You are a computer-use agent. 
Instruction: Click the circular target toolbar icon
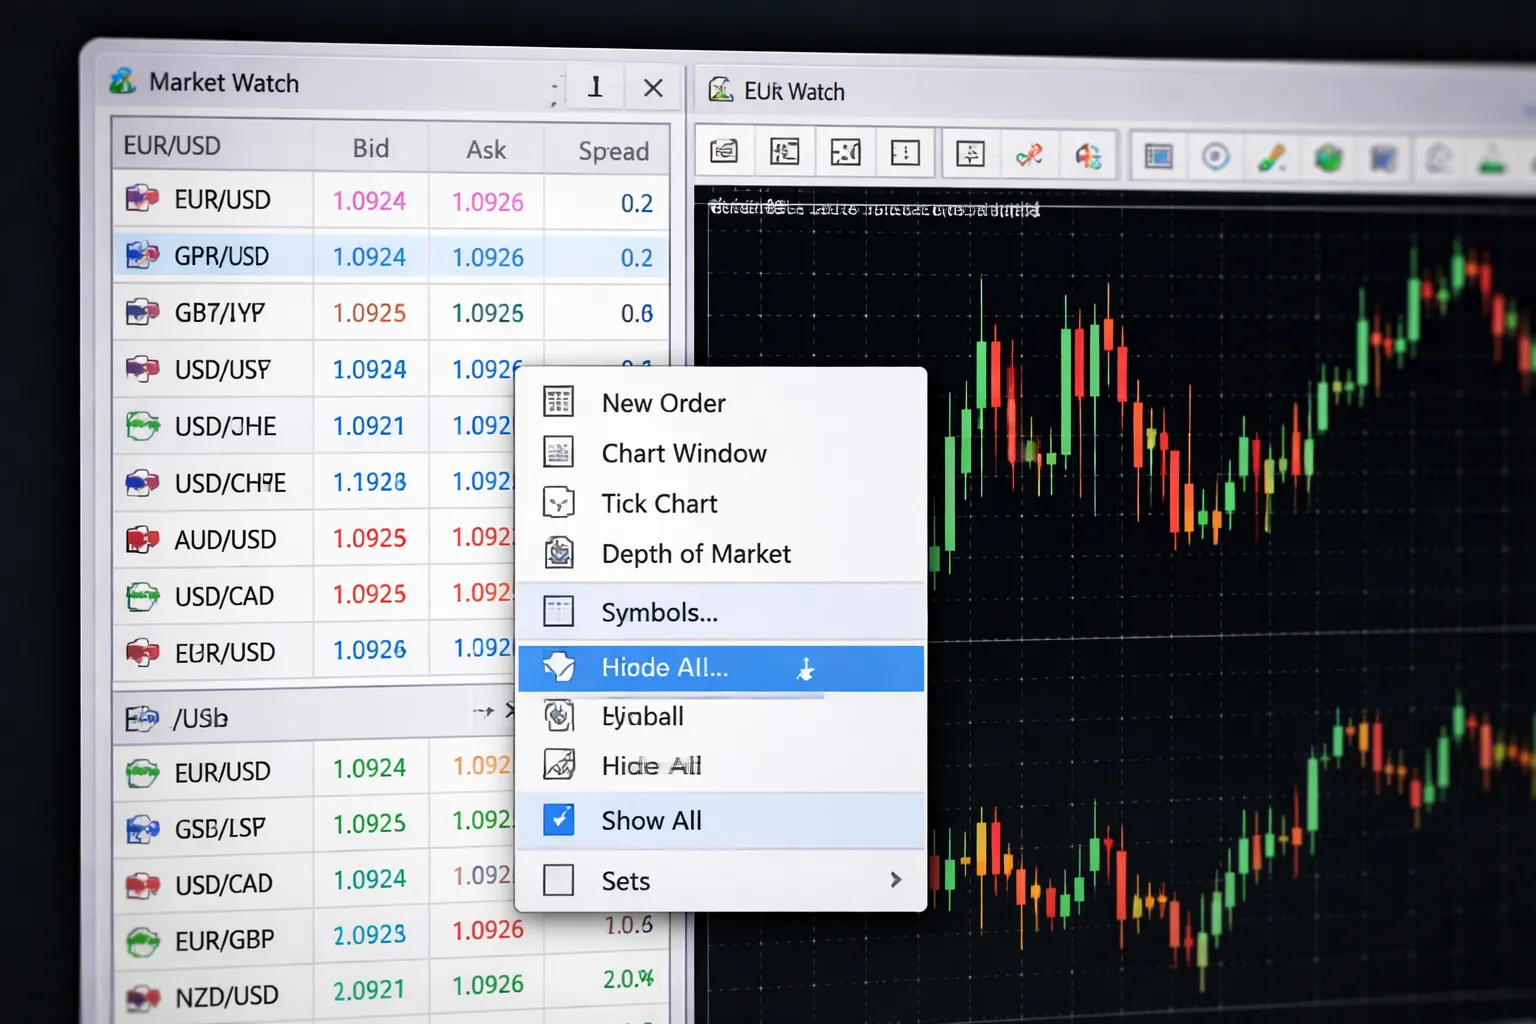[1216, 157]
